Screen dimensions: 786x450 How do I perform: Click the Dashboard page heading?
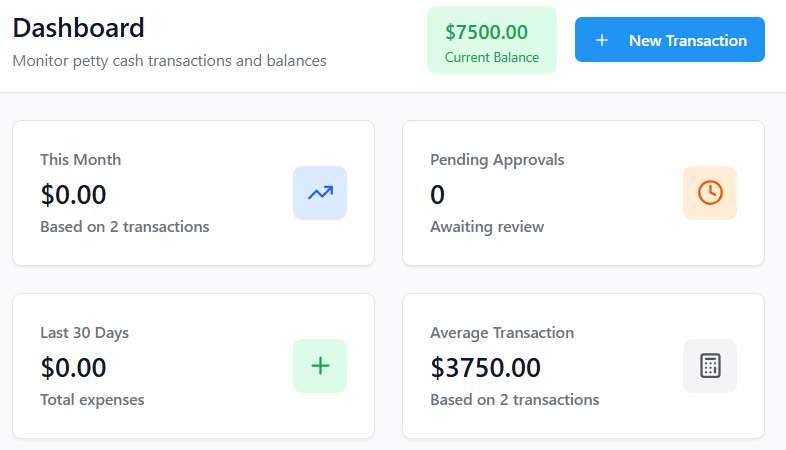coord(78,27)
